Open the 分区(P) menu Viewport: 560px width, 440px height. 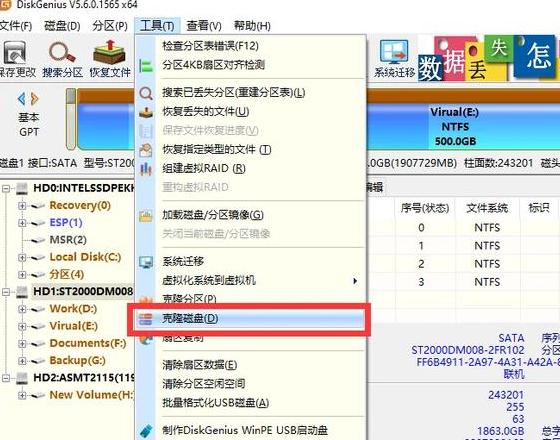(110, 26)
